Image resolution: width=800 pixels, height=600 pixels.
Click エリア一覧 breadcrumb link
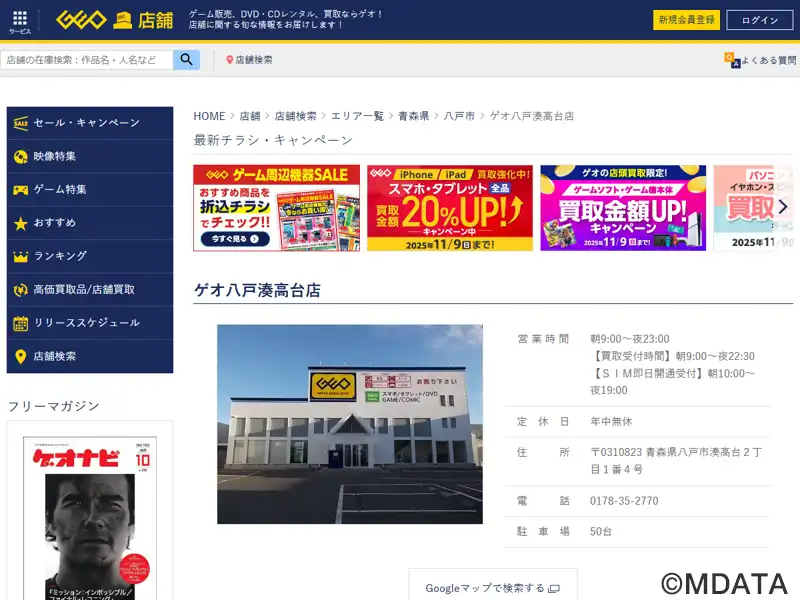(x=357, y=116)
